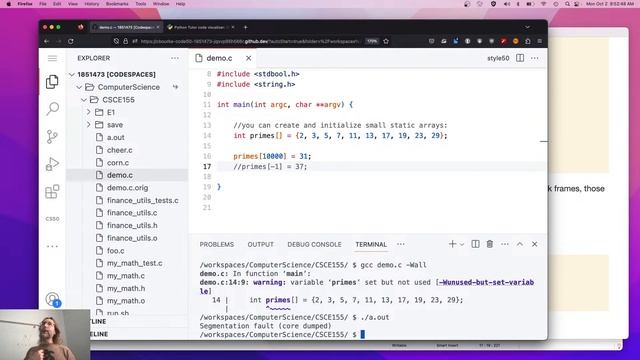Viewport: 640px width, 360px height.
Task: Open the Search view in activity bar
Action: pos(52,109)
